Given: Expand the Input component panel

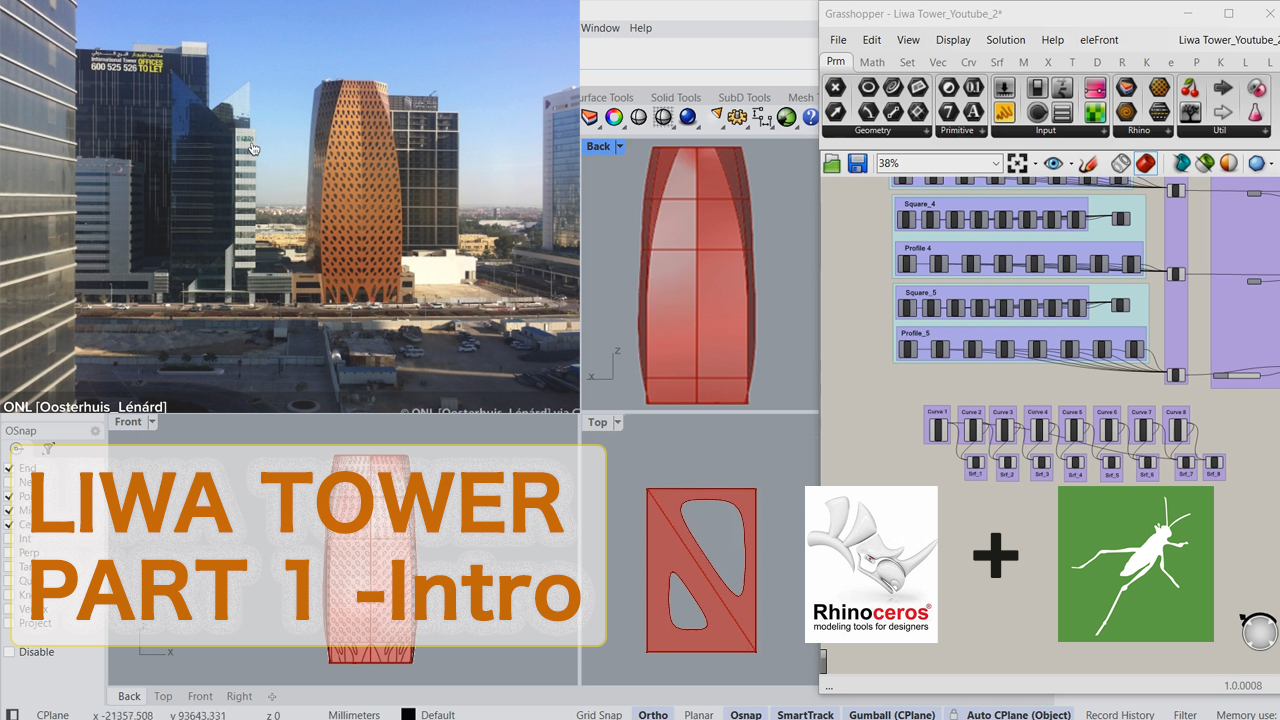Looking at the screenshot, I should coord(1105,131).
